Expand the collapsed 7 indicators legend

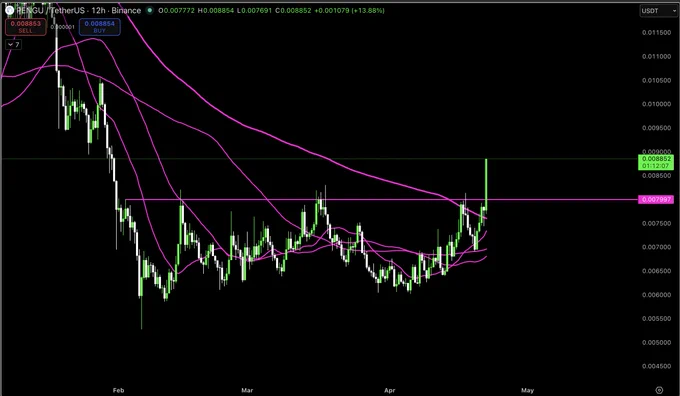[14, 44]
